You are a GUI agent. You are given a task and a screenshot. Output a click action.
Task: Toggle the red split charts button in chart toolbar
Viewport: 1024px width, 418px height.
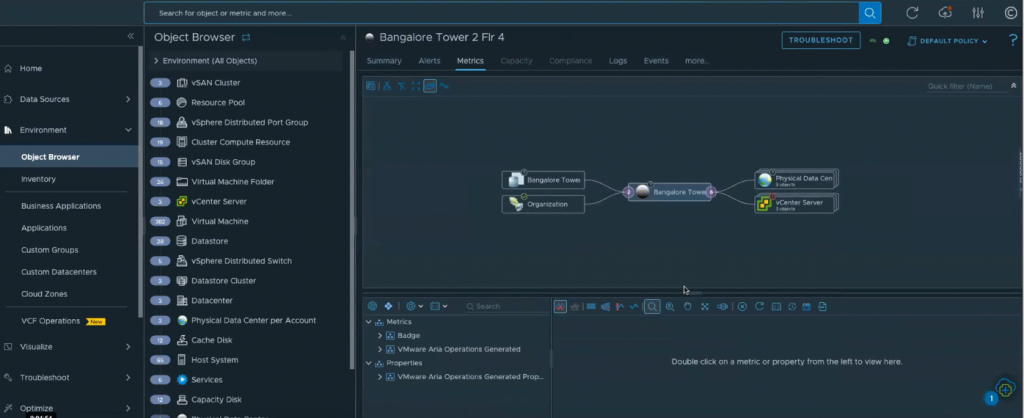point(560,306)
